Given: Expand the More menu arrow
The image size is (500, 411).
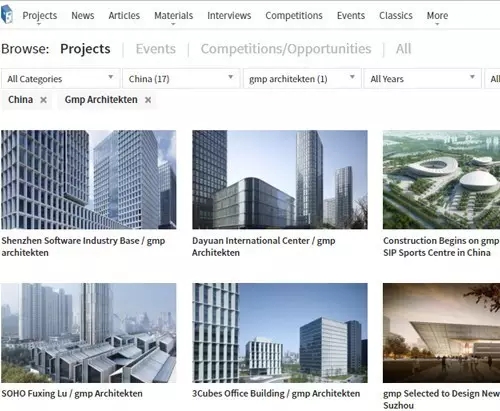Looking at the screenshot, I should [437, 24].
